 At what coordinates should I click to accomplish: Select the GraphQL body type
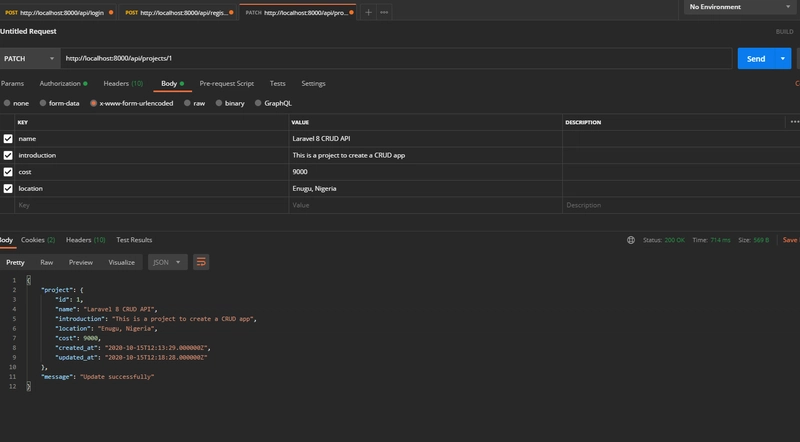click(273, 103)
